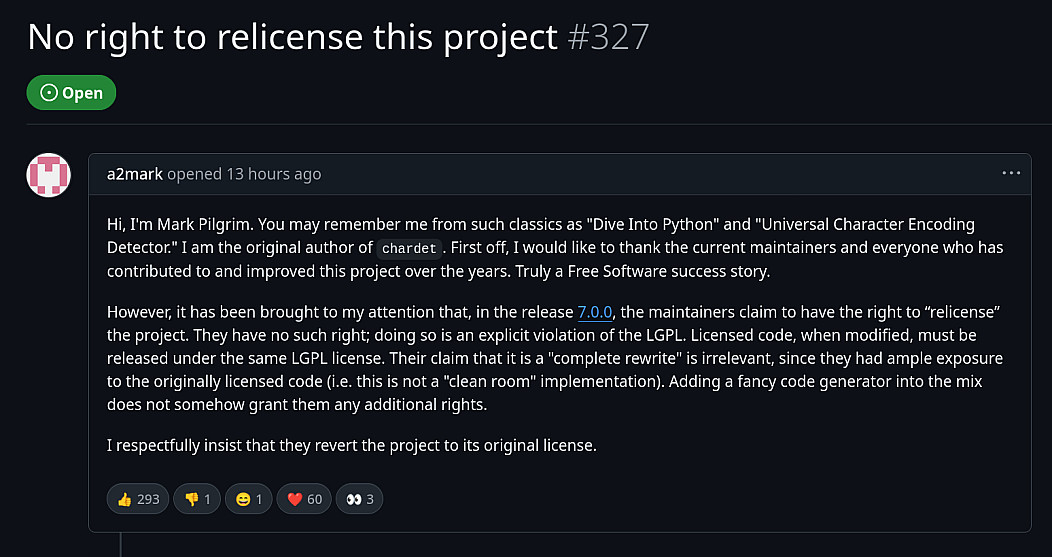1052x557 pixels.
Task: Open the comment's three-dot options menu
Action: pos(1011,173)
